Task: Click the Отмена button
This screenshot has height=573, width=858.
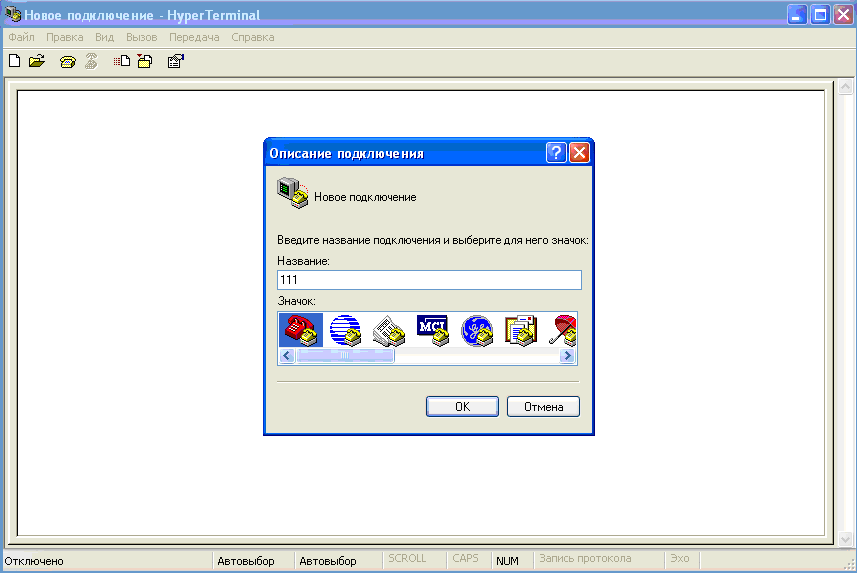Action: pyautogui.click(x=543, y=407)
